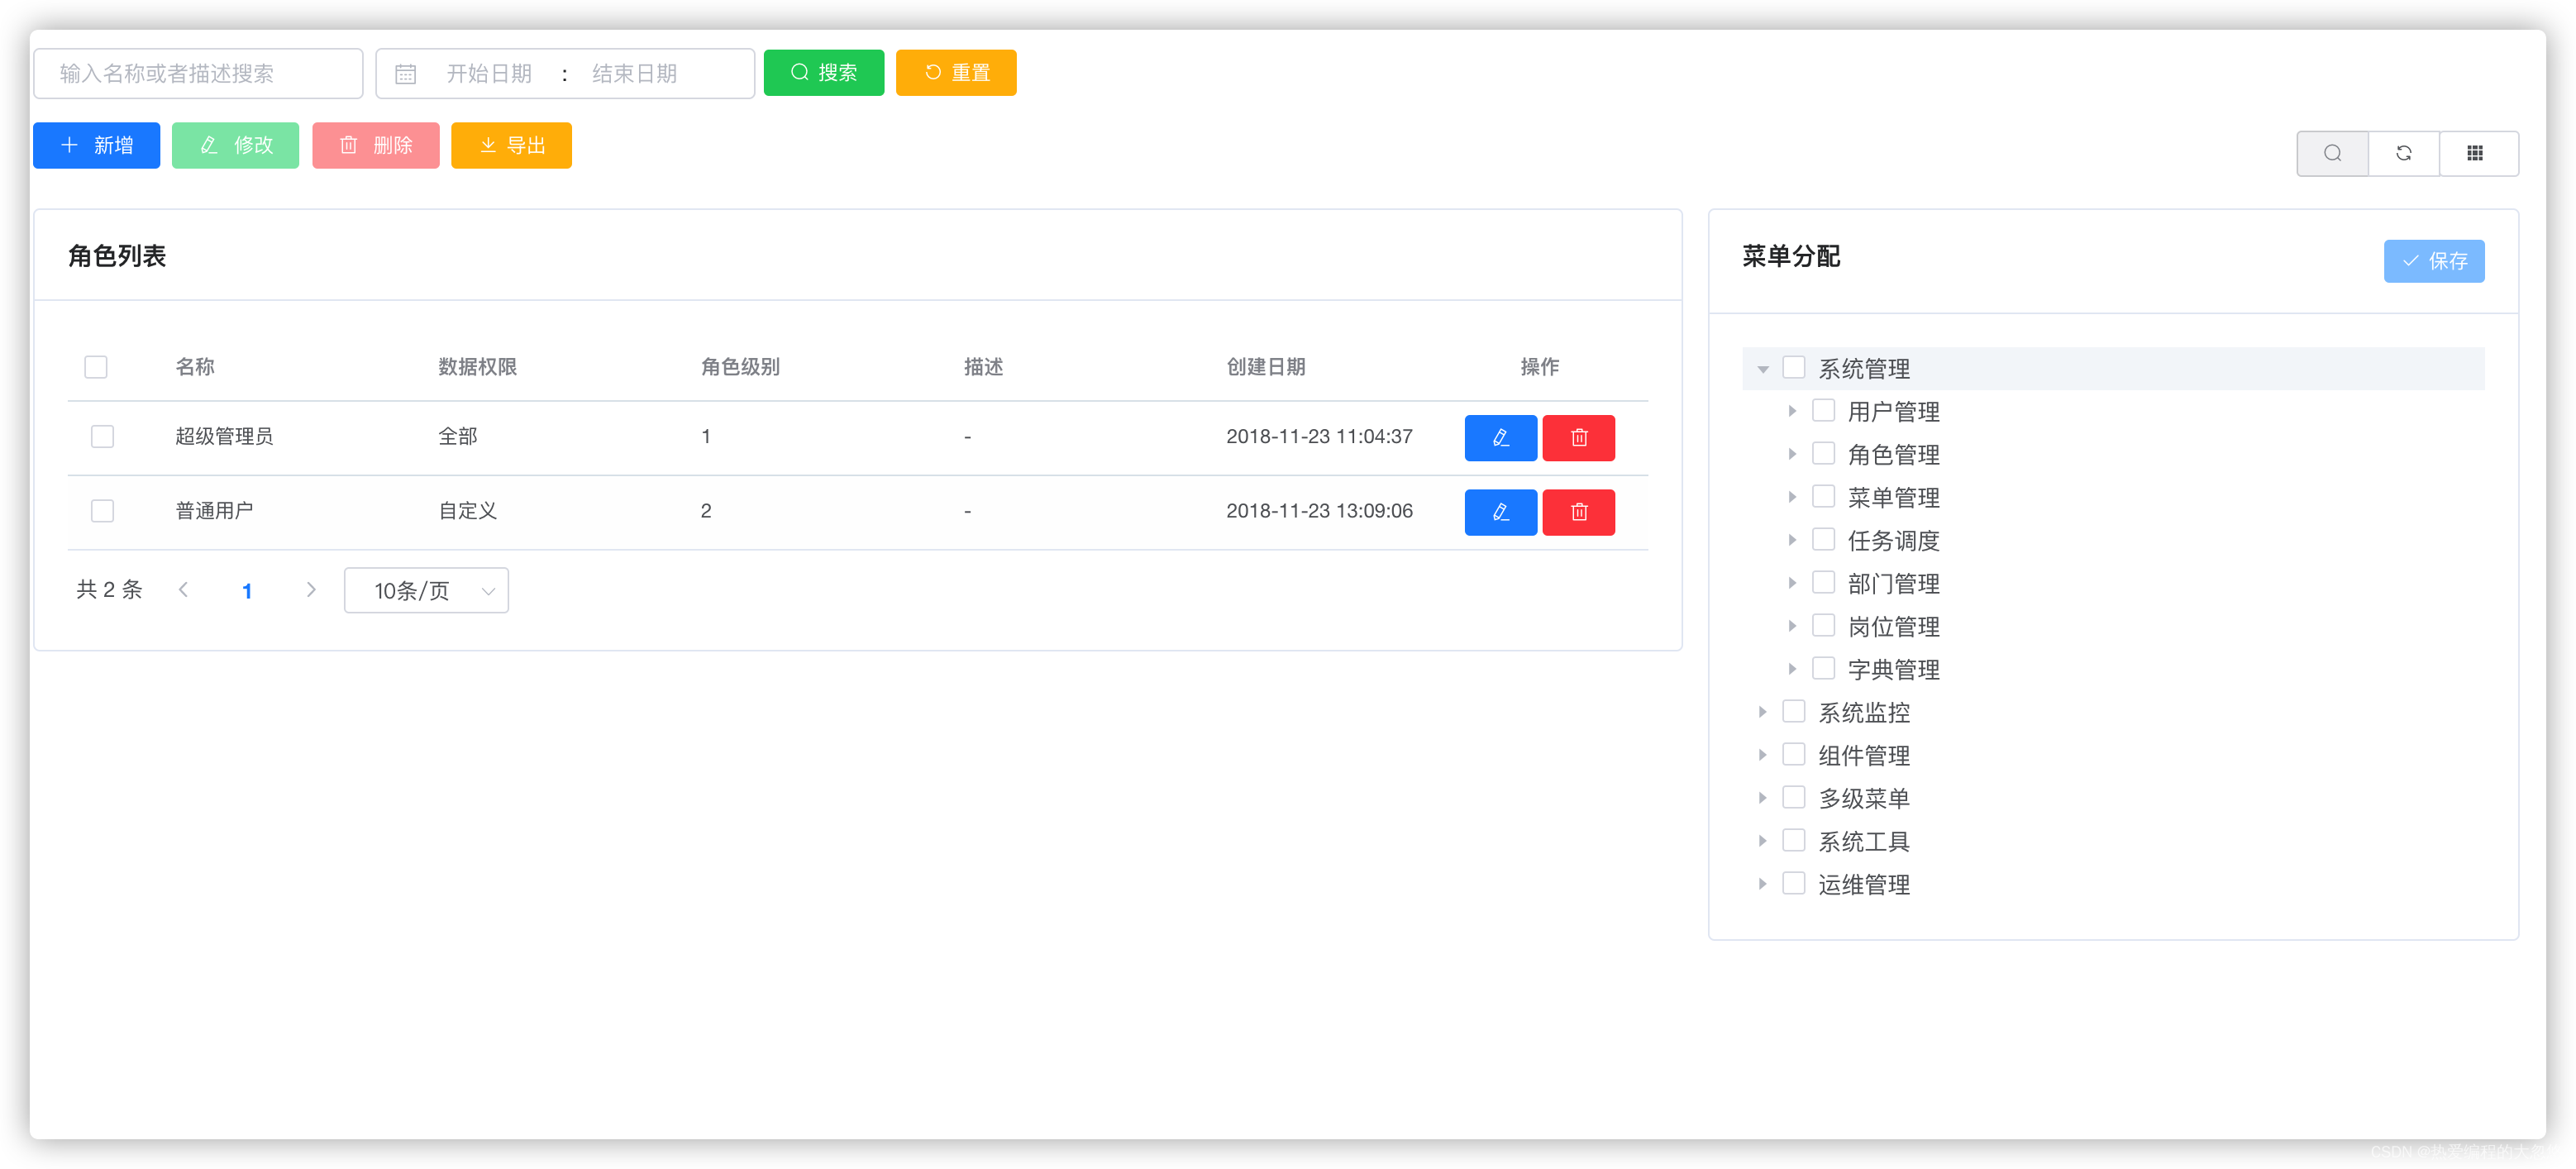Click the calendar icon in the date range picker
Image resolution: width=2576 pixels, height=1169 pixels.
[406, 73]
